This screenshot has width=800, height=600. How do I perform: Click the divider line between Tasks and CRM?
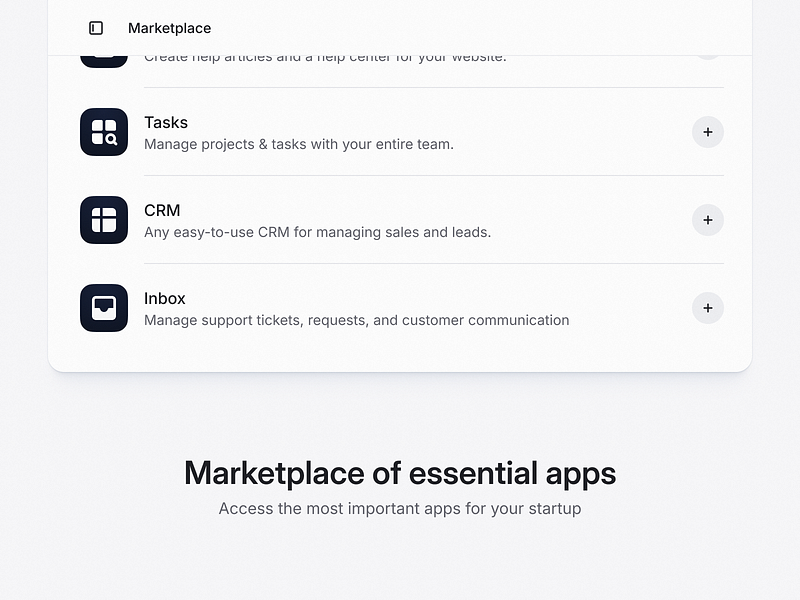(x=434, y=176)
